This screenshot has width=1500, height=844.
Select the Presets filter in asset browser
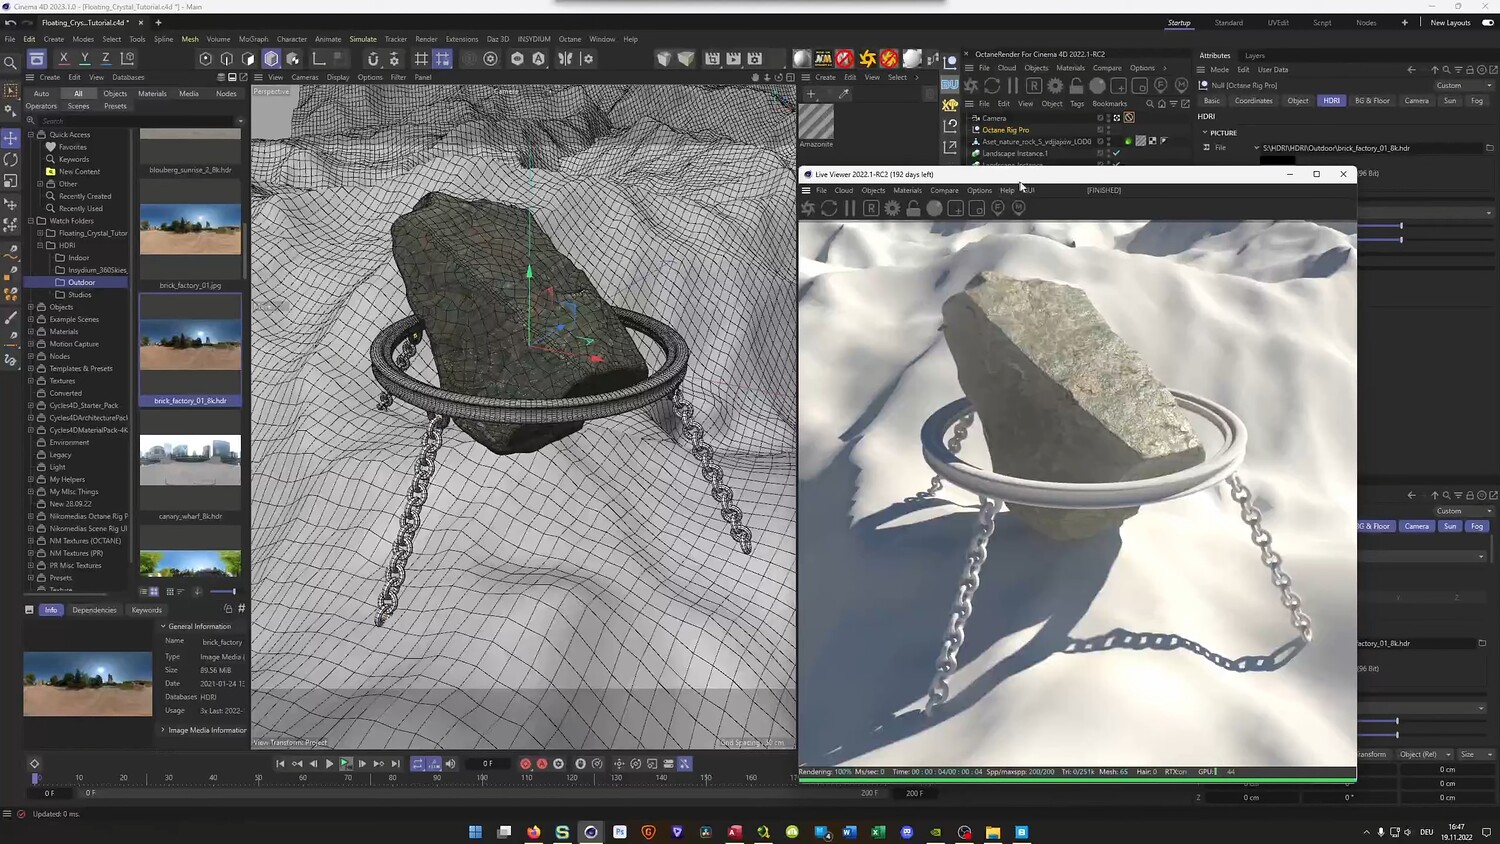click(x=115, y=106)
